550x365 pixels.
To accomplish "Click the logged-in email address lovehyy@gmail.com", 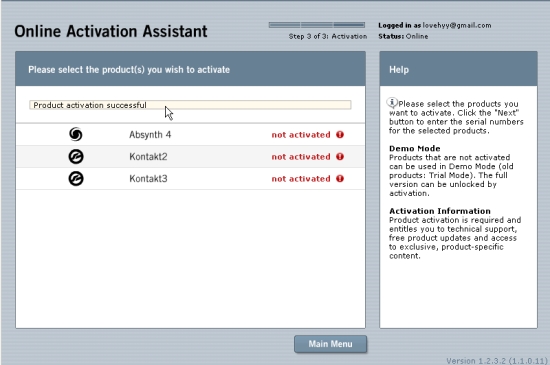I will [x=457, y=25].
